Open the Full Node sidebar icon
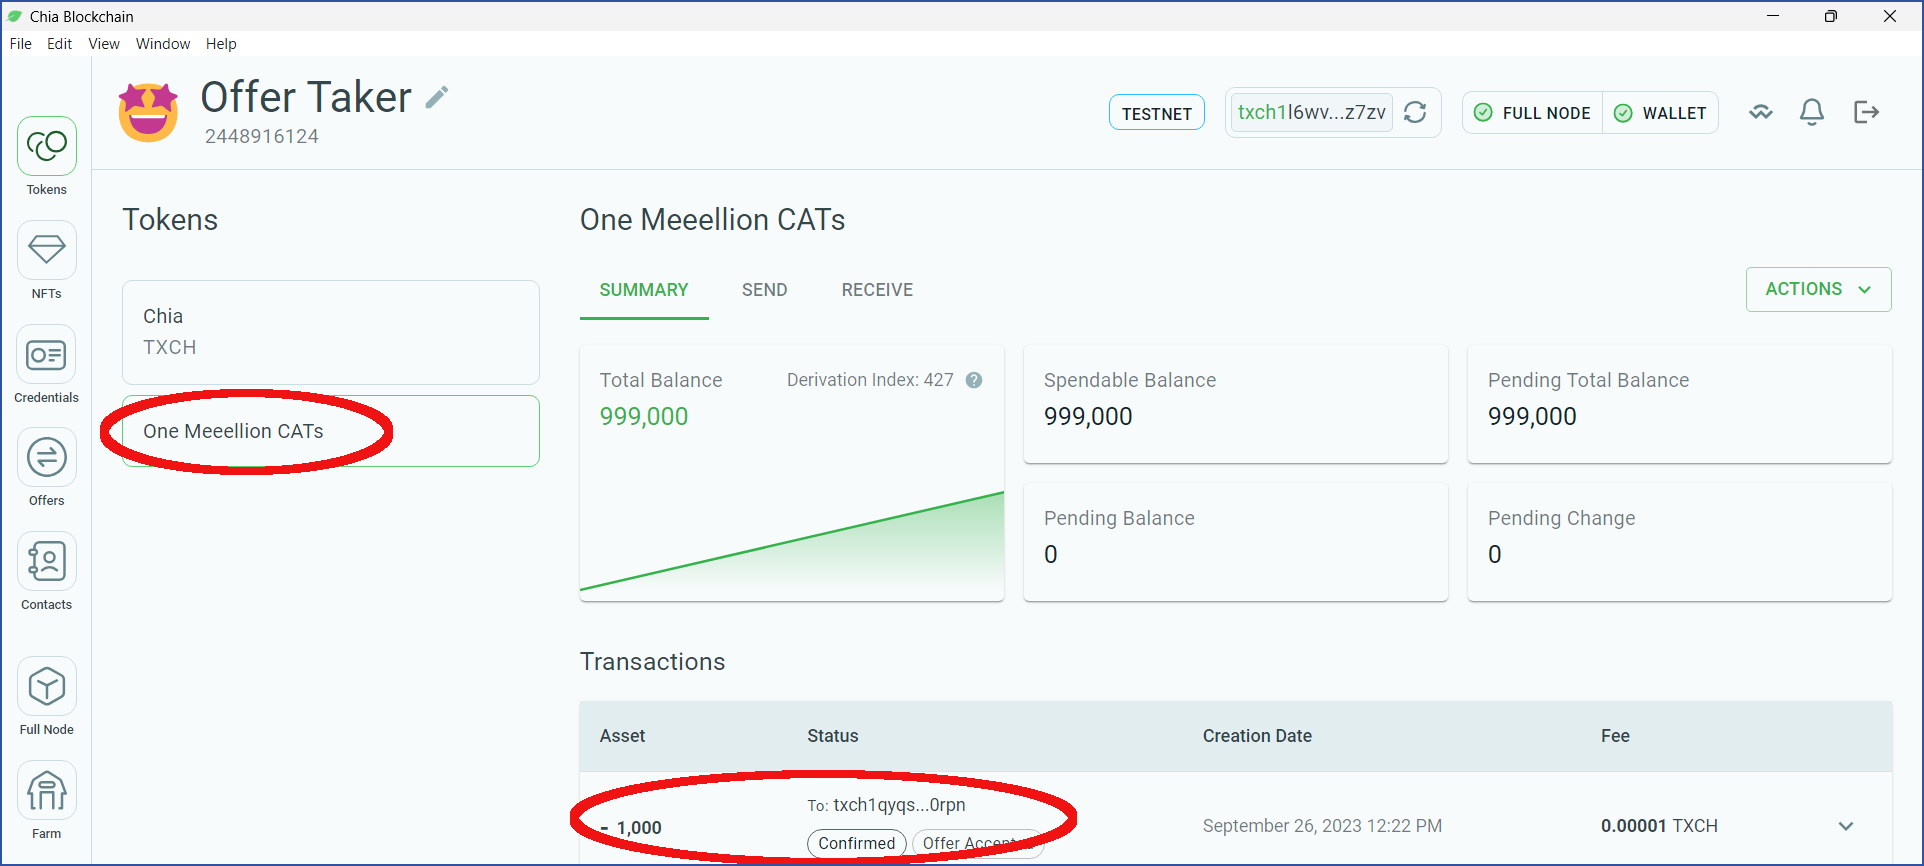The image size is (1924, 866). [x=47, y=687]
